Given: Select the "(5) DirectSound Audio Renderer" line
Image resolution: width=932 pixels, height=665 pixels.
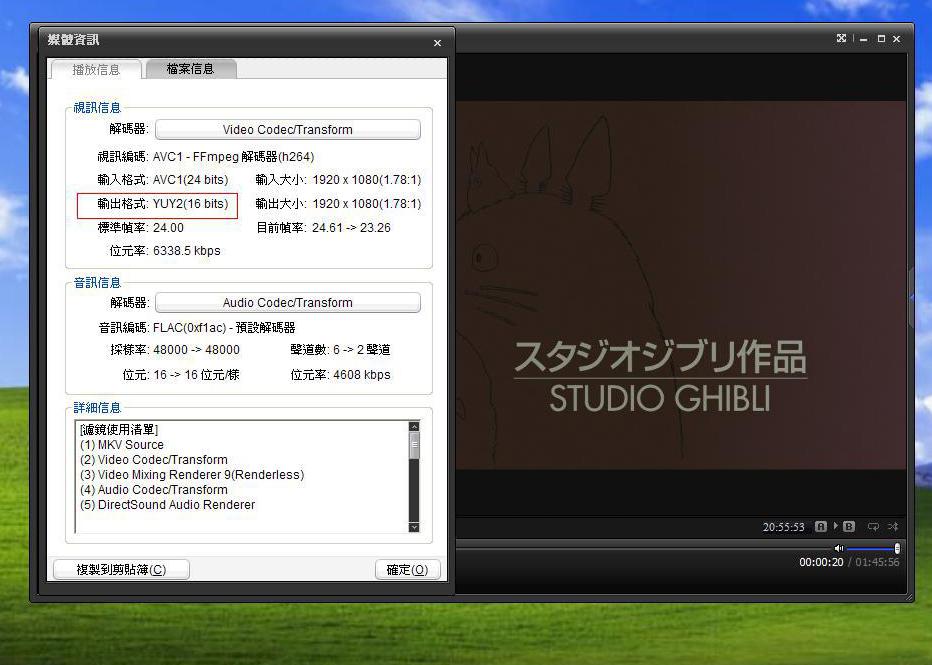Looking at the screenshot, I should point(168,505).
